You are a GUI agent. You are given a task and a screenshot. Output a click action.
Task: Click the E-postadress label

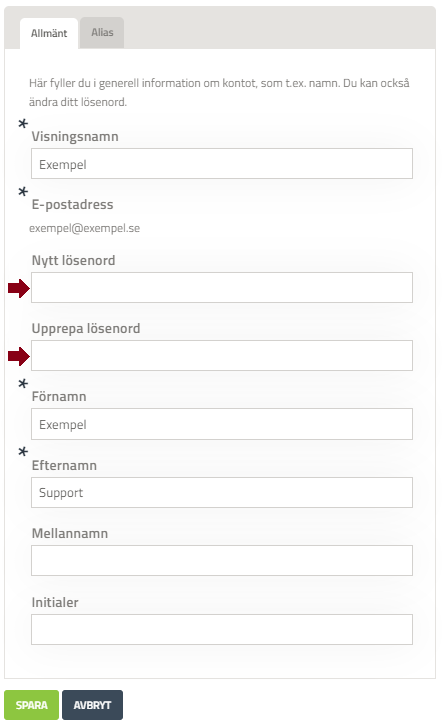(x=72, y=205)
